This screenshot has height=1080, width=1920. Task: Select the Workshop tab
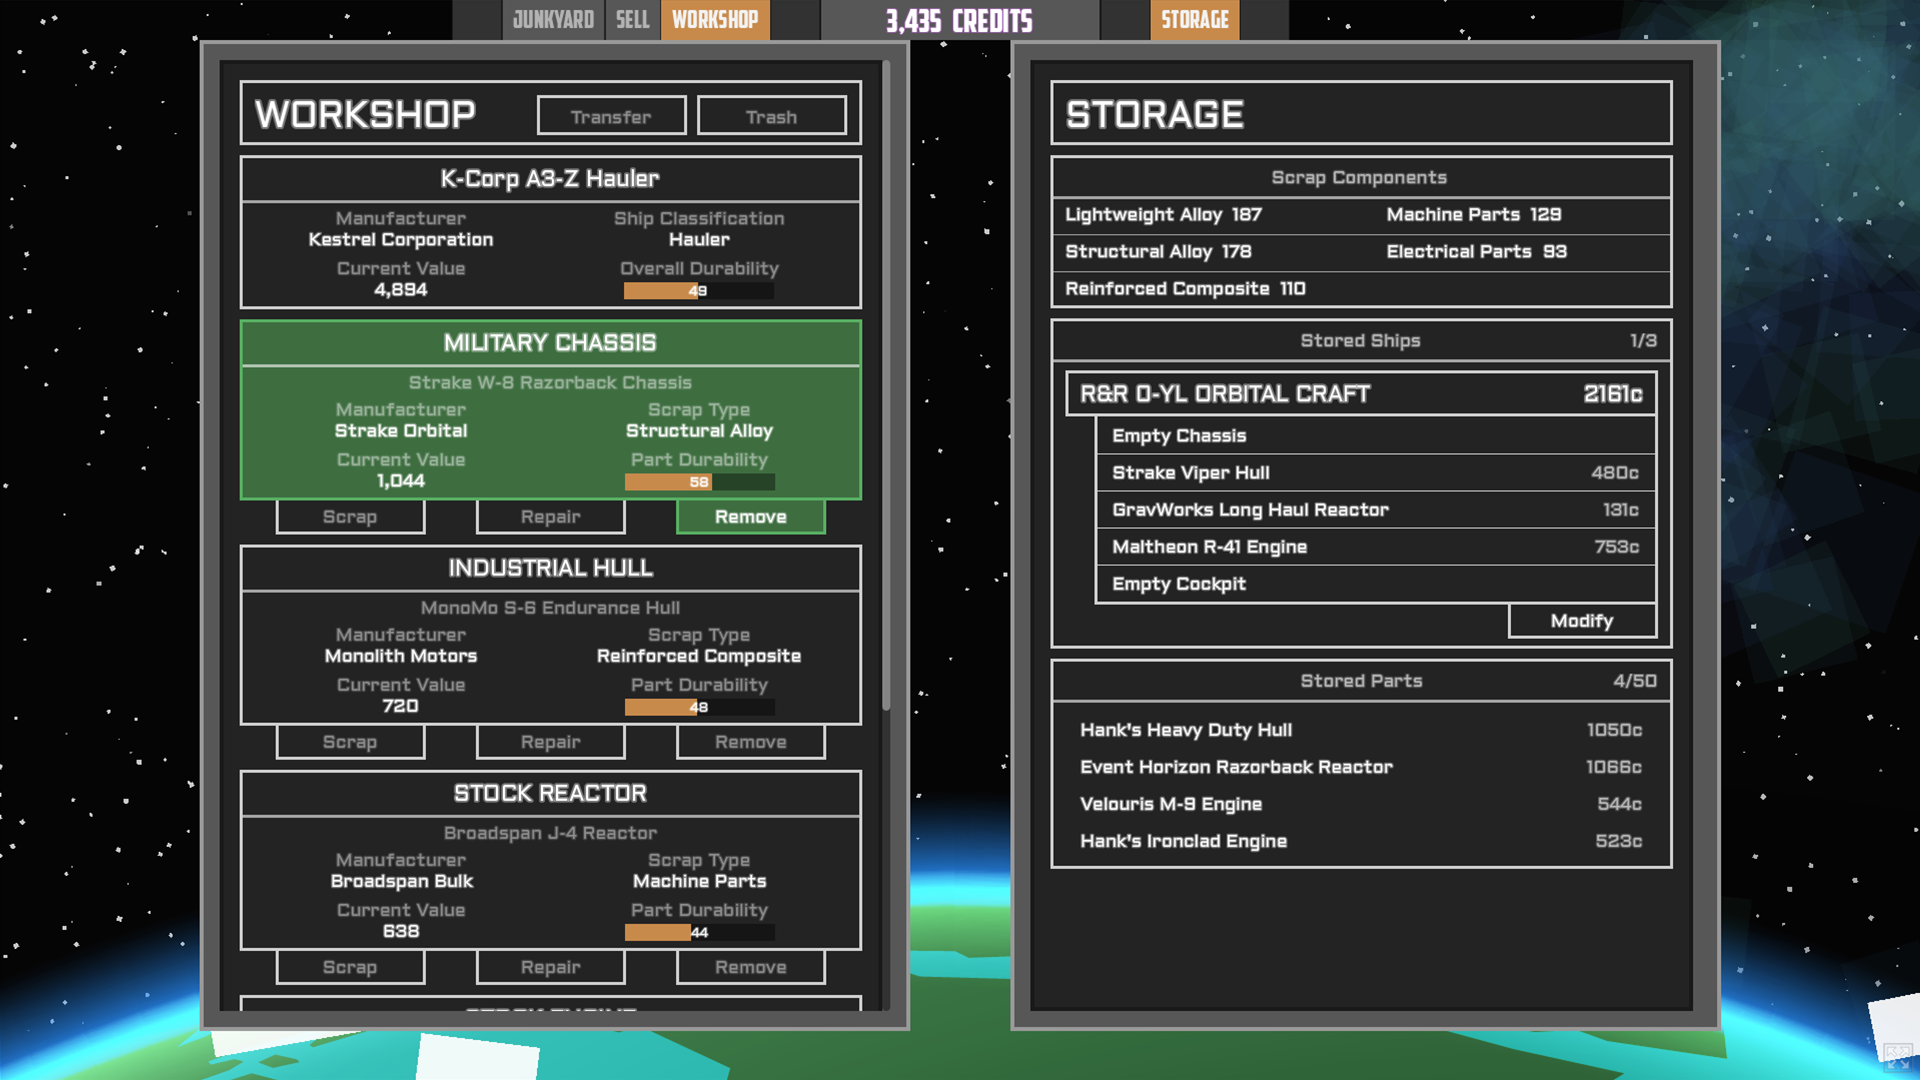(715, 20)
